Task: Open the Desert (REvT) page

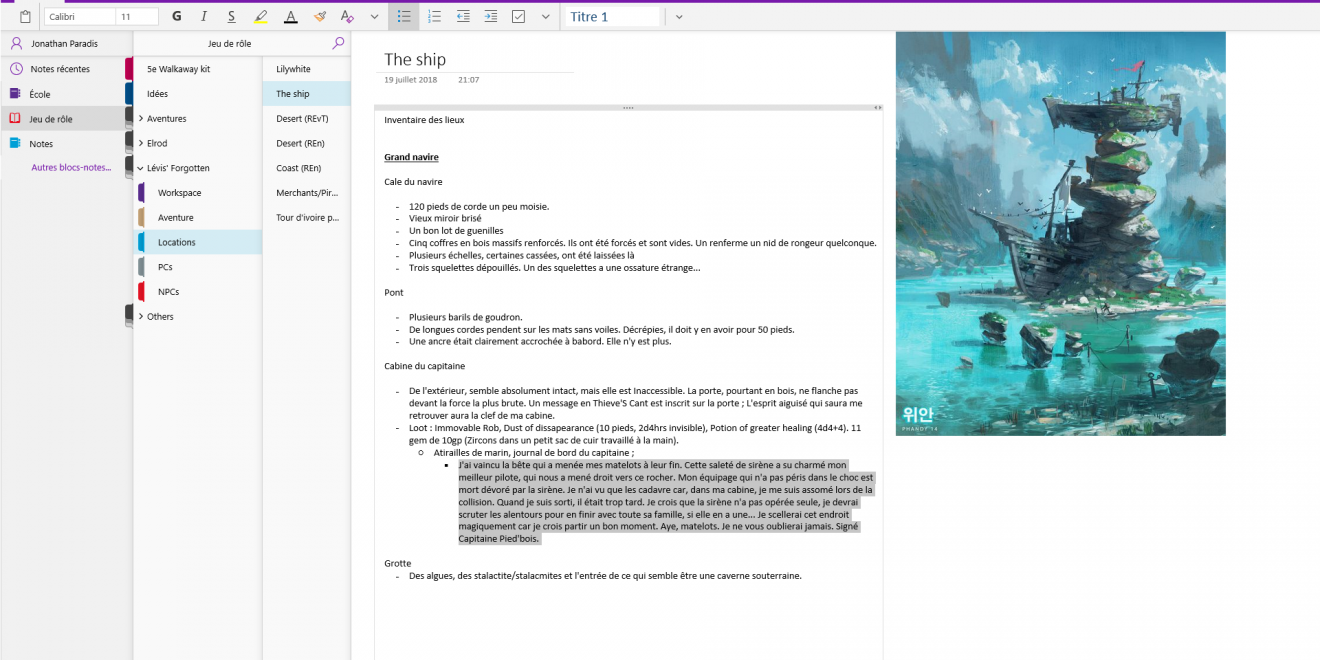Action: [x=302, y=119]
